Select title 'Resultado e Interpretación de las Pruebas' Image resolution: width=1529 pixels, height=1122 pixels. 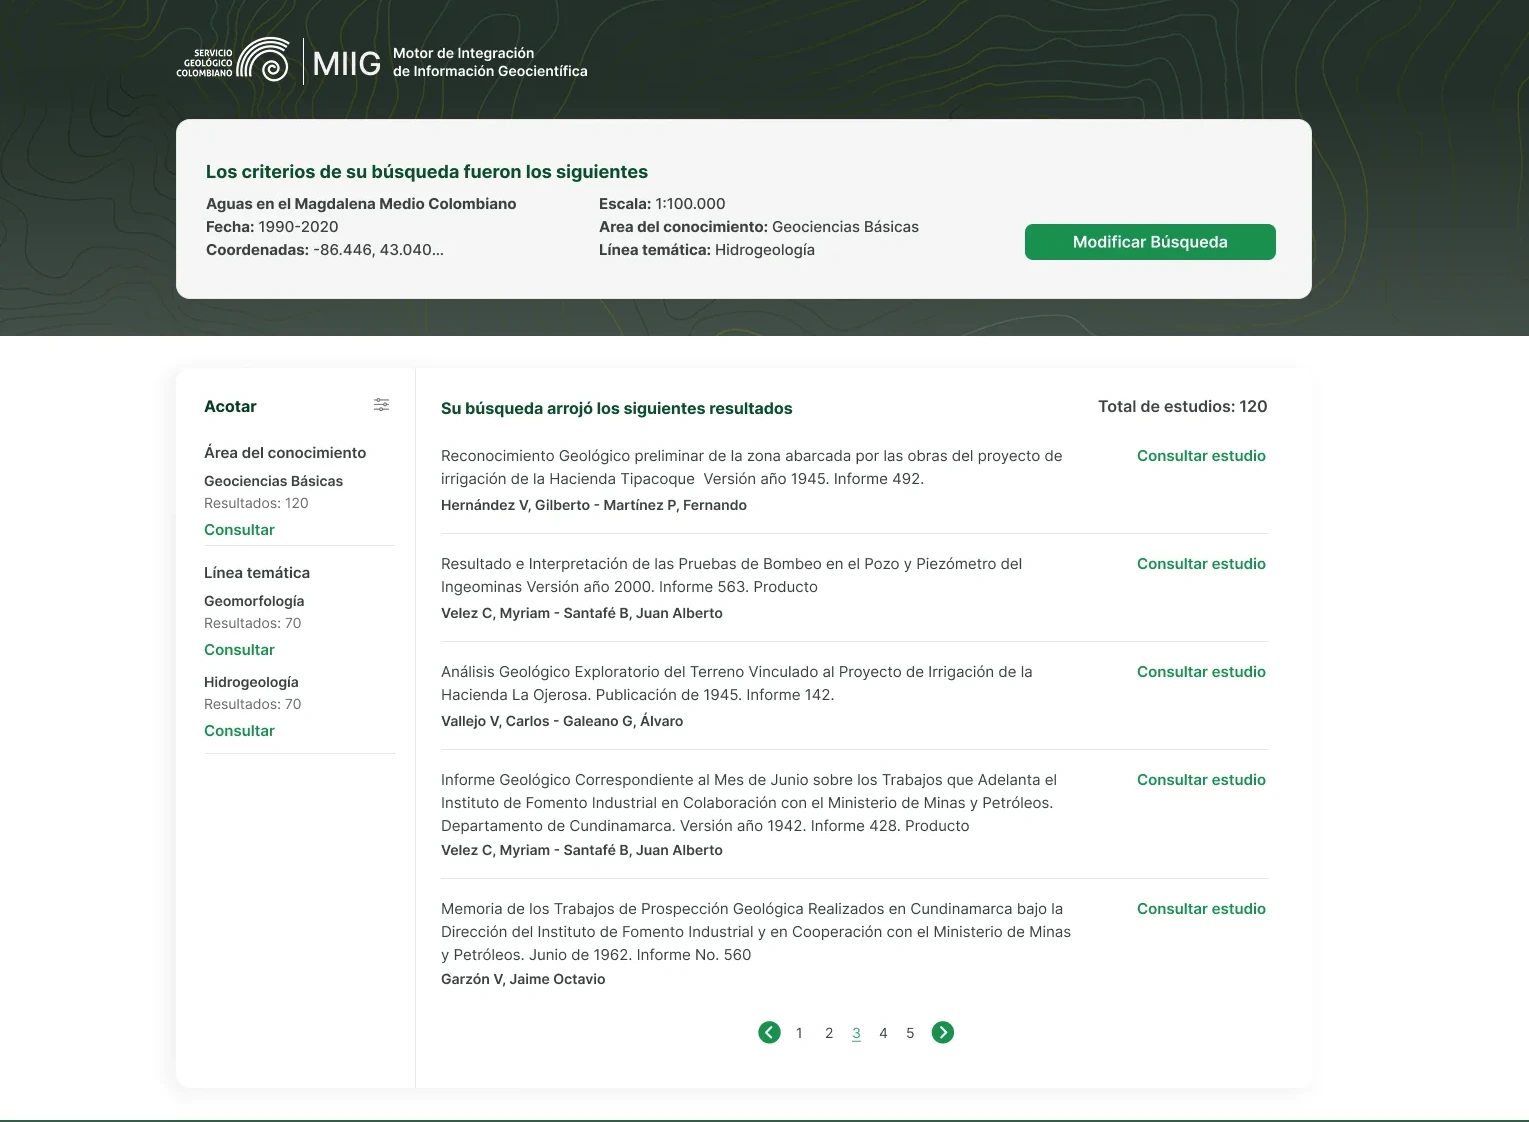pyautogui.click(x=731, y=575)
